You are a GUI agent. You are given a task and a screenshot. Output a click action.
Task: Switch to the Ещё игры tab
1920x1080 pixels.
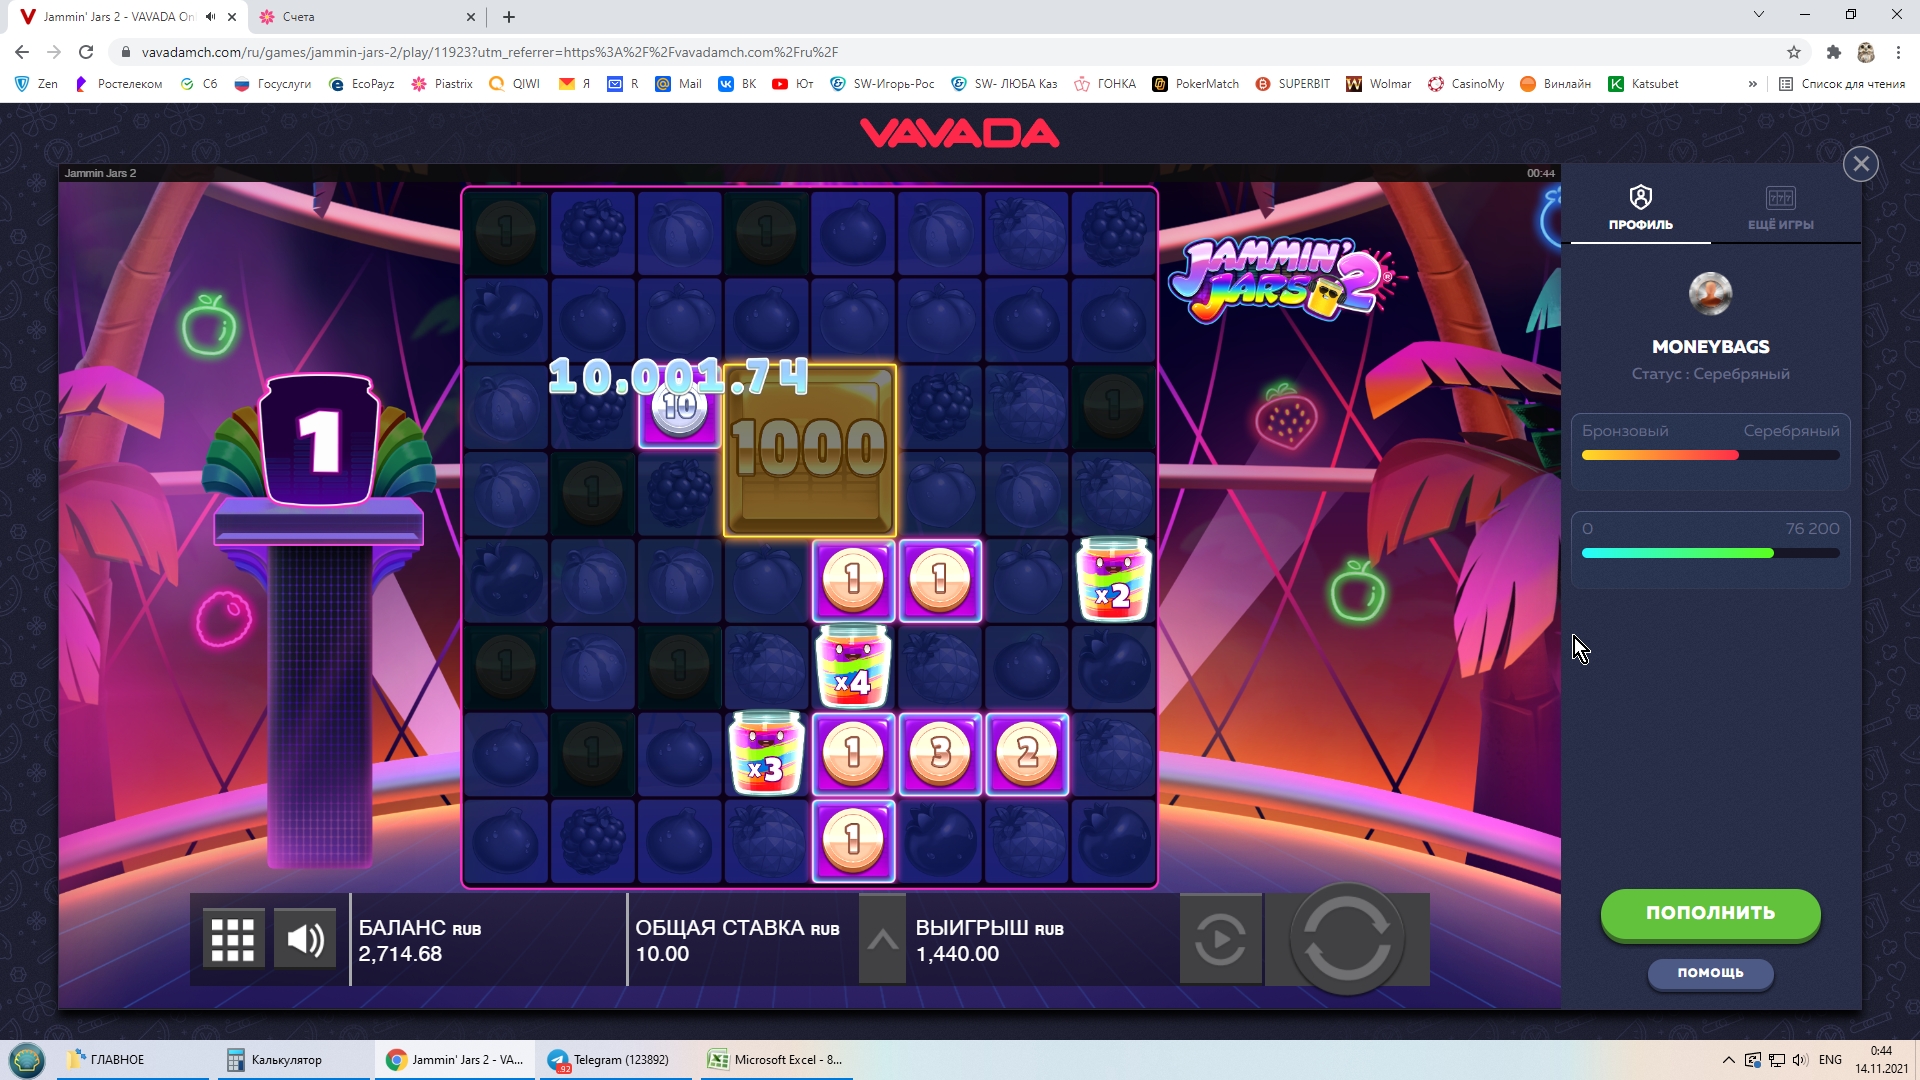[1780, 208]
